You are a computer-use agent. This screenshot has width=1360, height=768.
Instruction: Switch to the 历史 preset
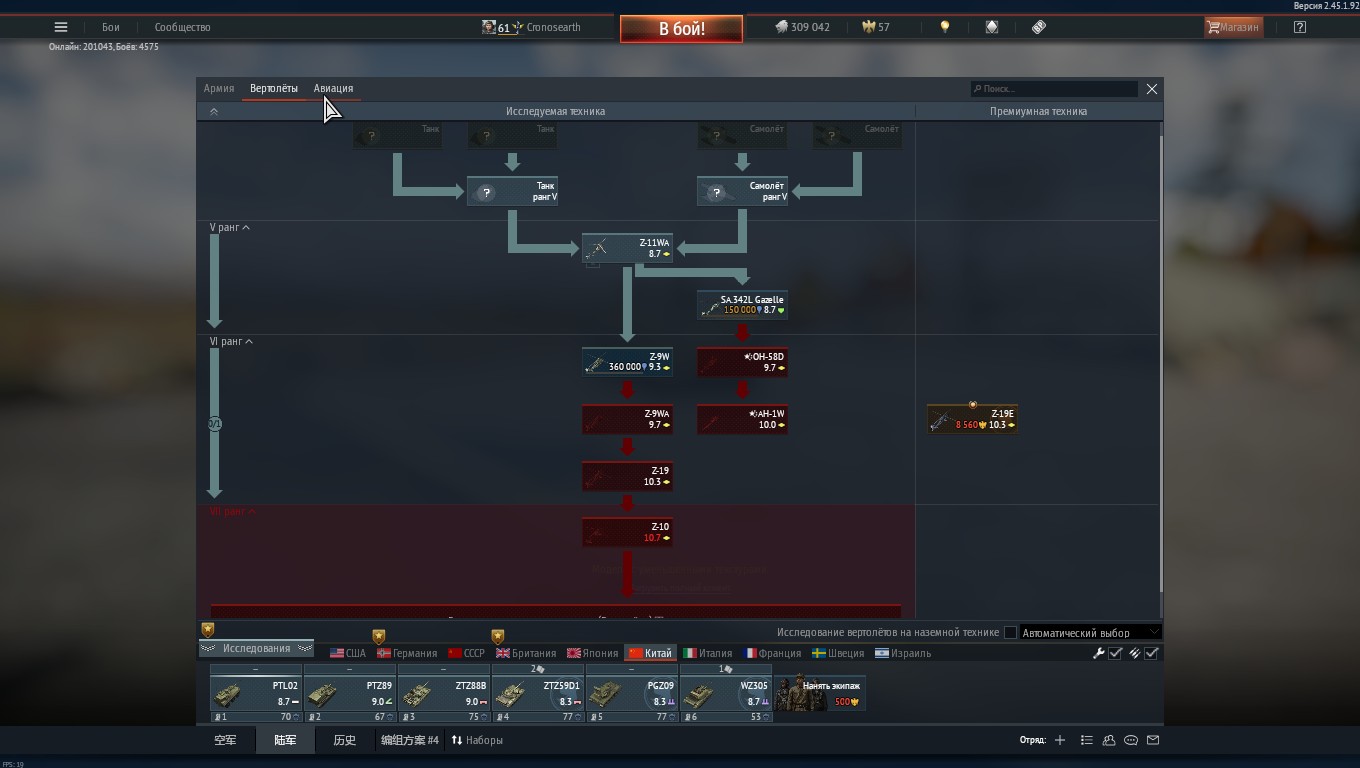click(344, 740)
